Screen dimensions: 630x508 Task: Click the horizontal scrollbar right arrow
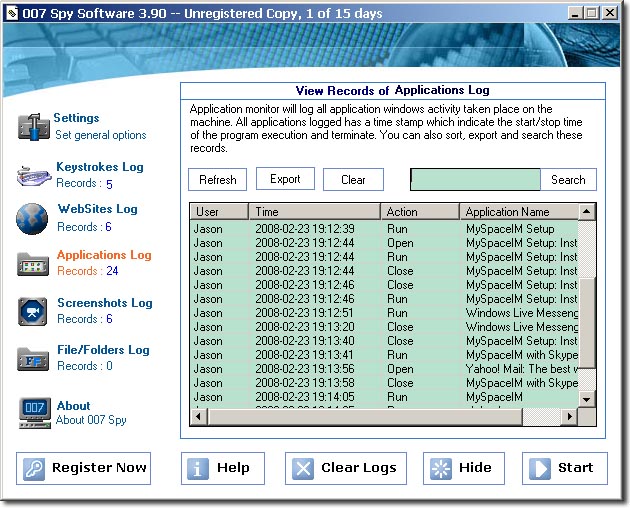(569, 417)
